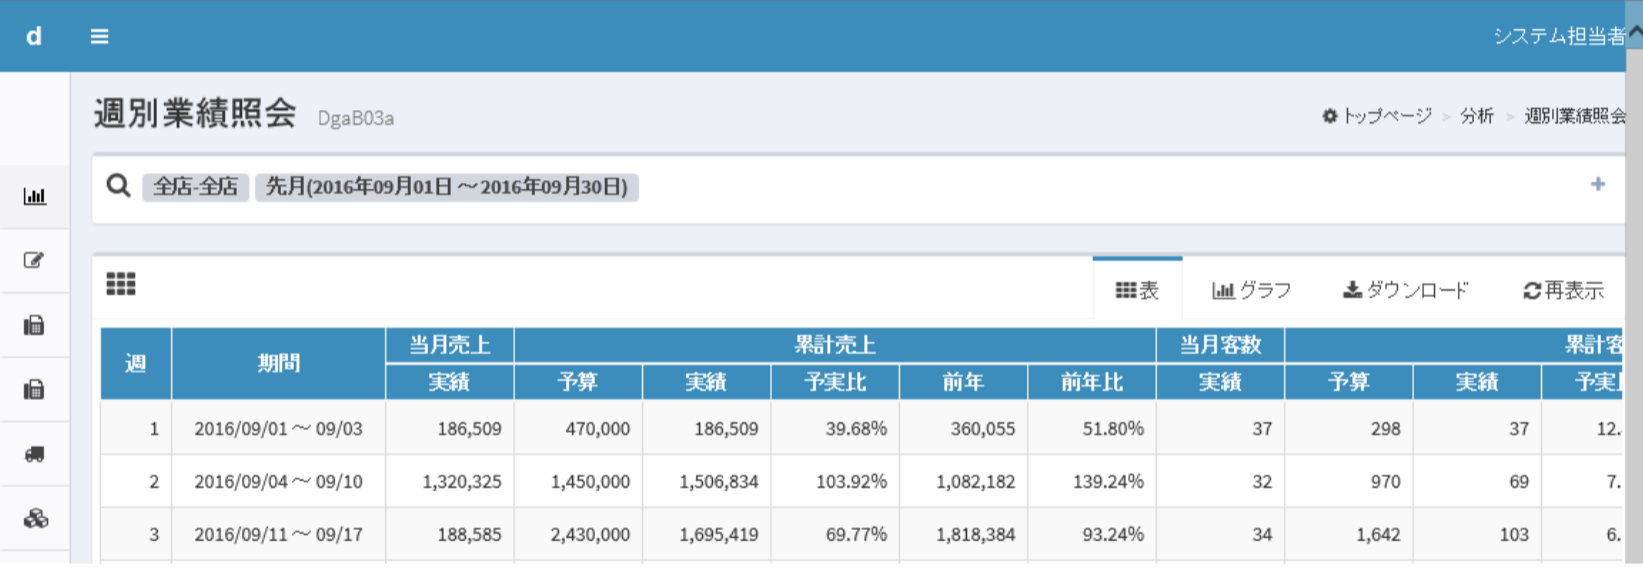Screen dimensions: 1643x573
Task: Open the bar chart analysis sidebar icon
Action: point(35,196)
